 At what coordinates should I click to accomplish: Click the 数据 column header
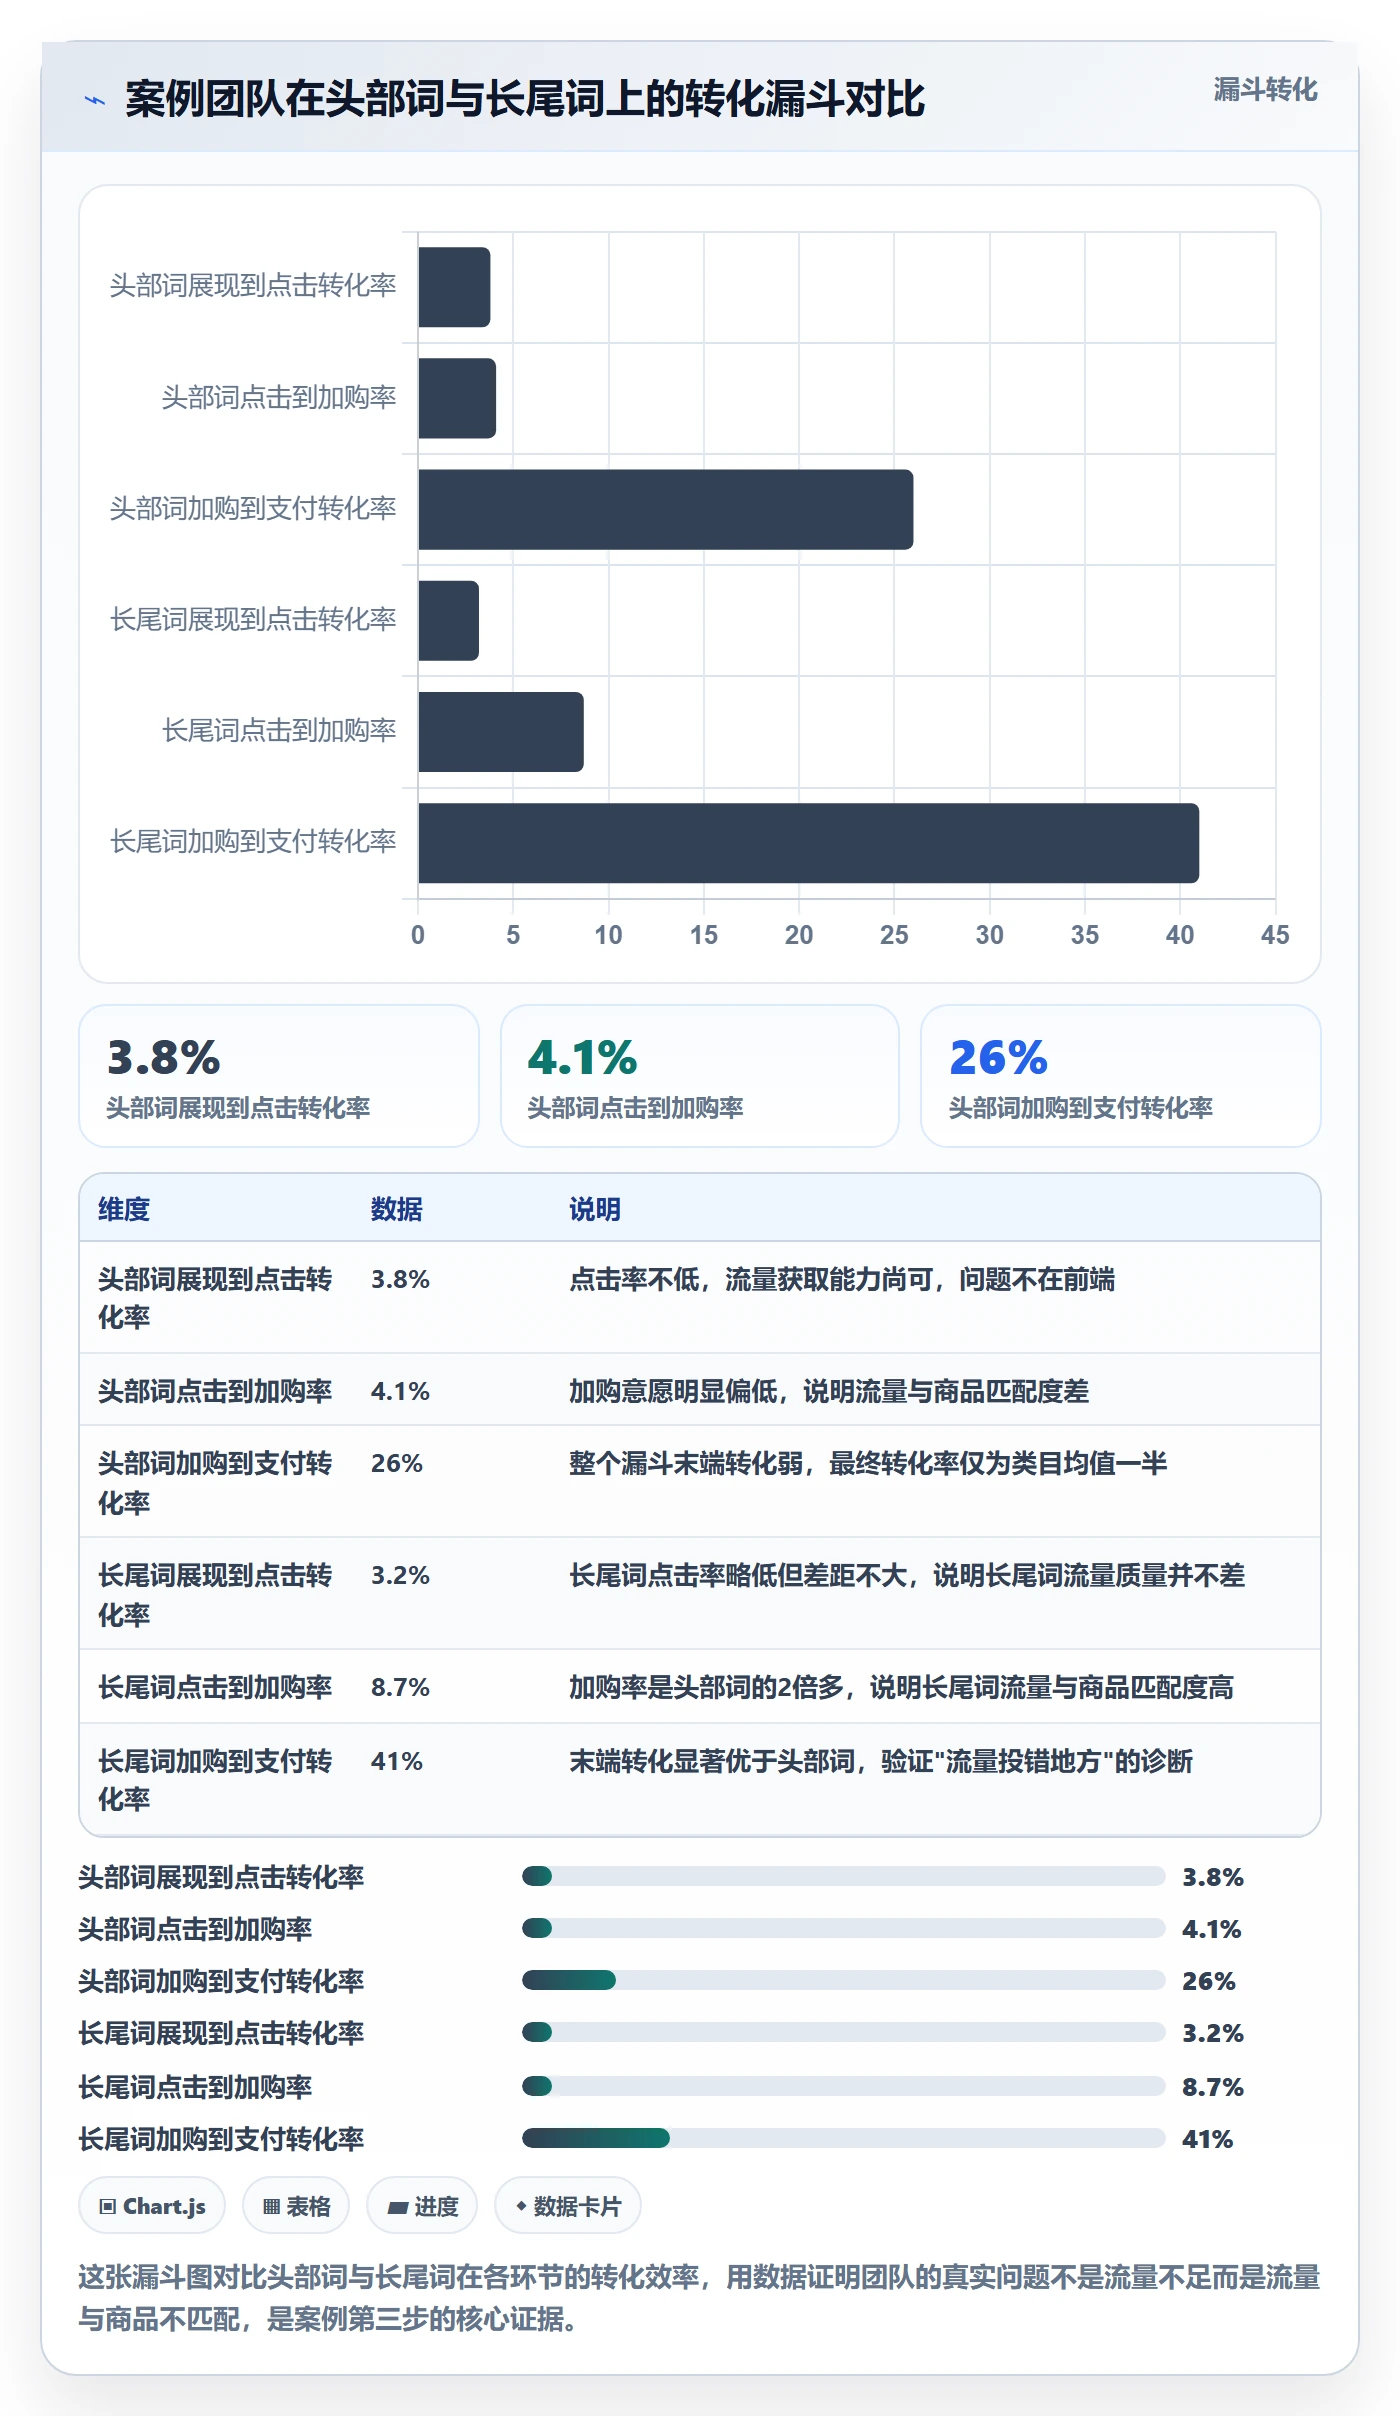coord(397,1209)
